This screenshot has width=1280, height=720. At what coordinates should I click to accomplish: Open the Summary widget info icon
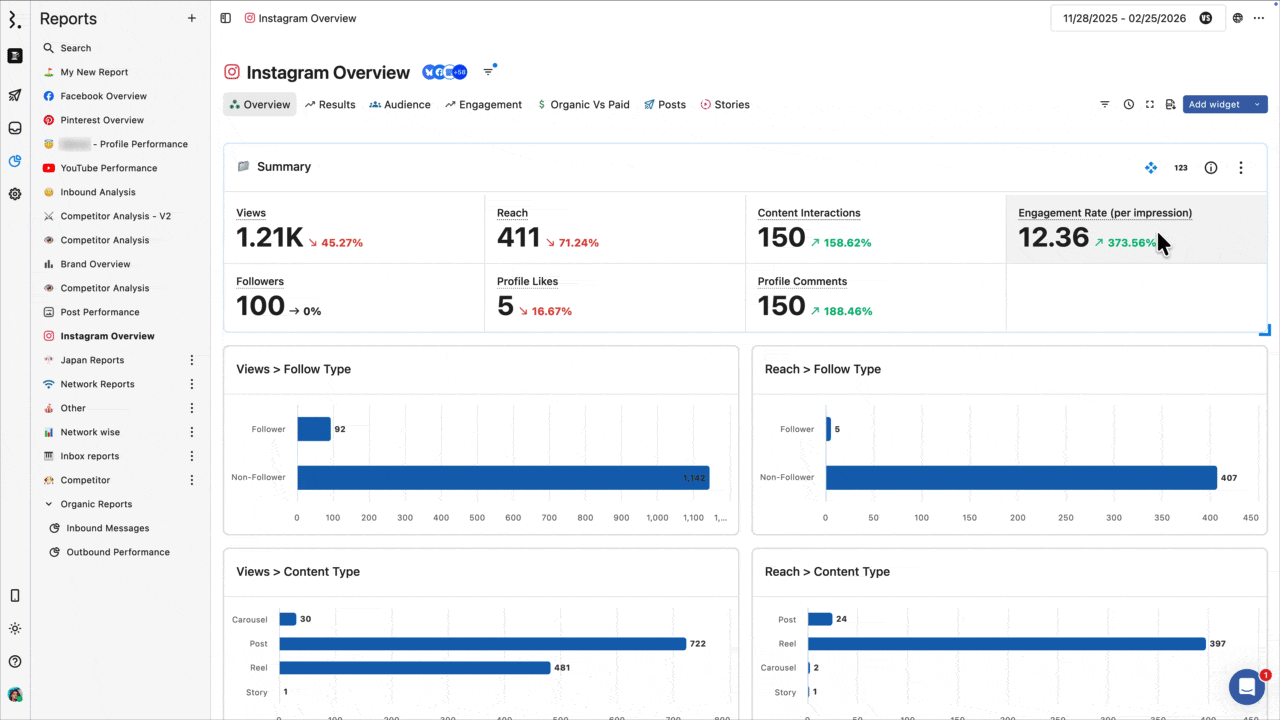[x=1211, y=168]
